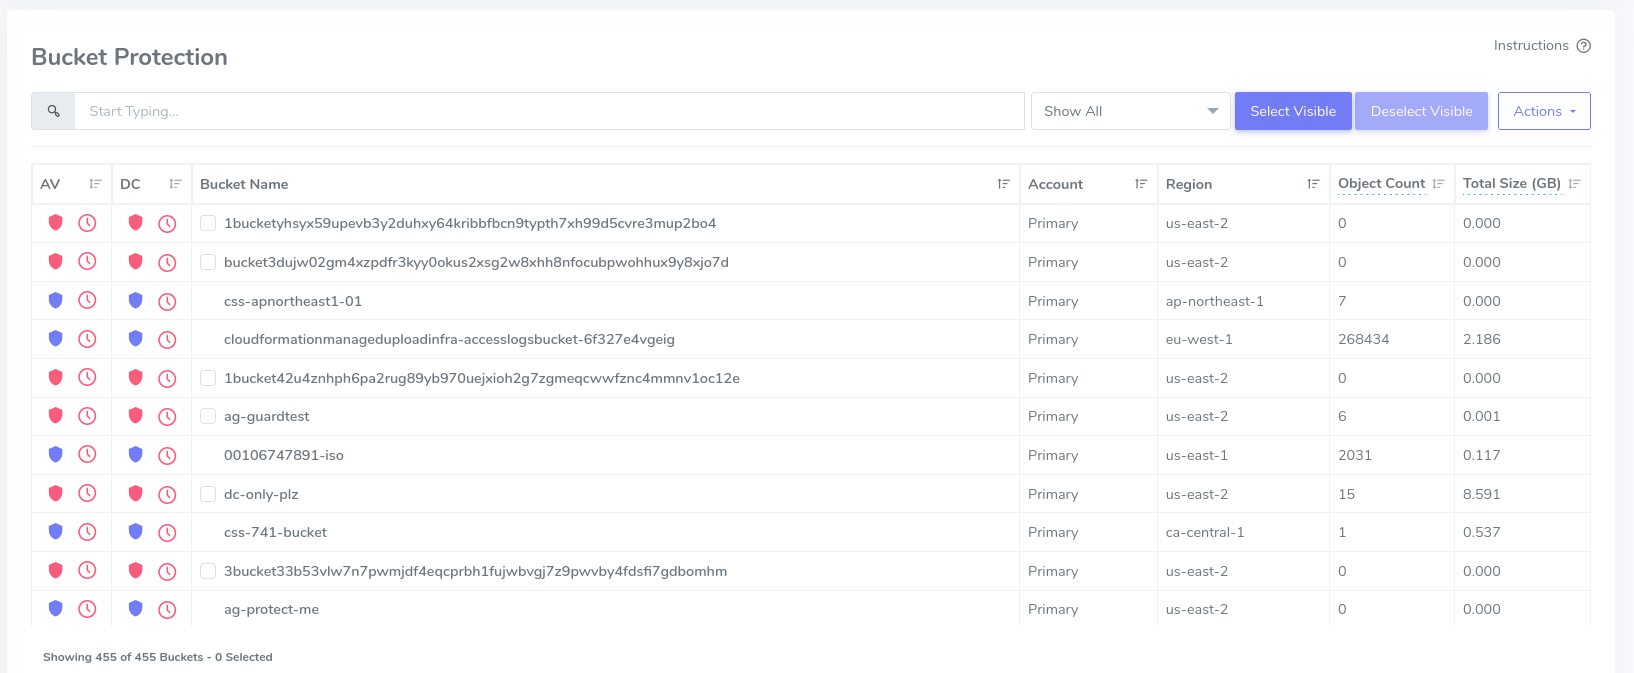Check the 1buckety bucket checkbox
The image size is (1634, 673).
(208, 223)
